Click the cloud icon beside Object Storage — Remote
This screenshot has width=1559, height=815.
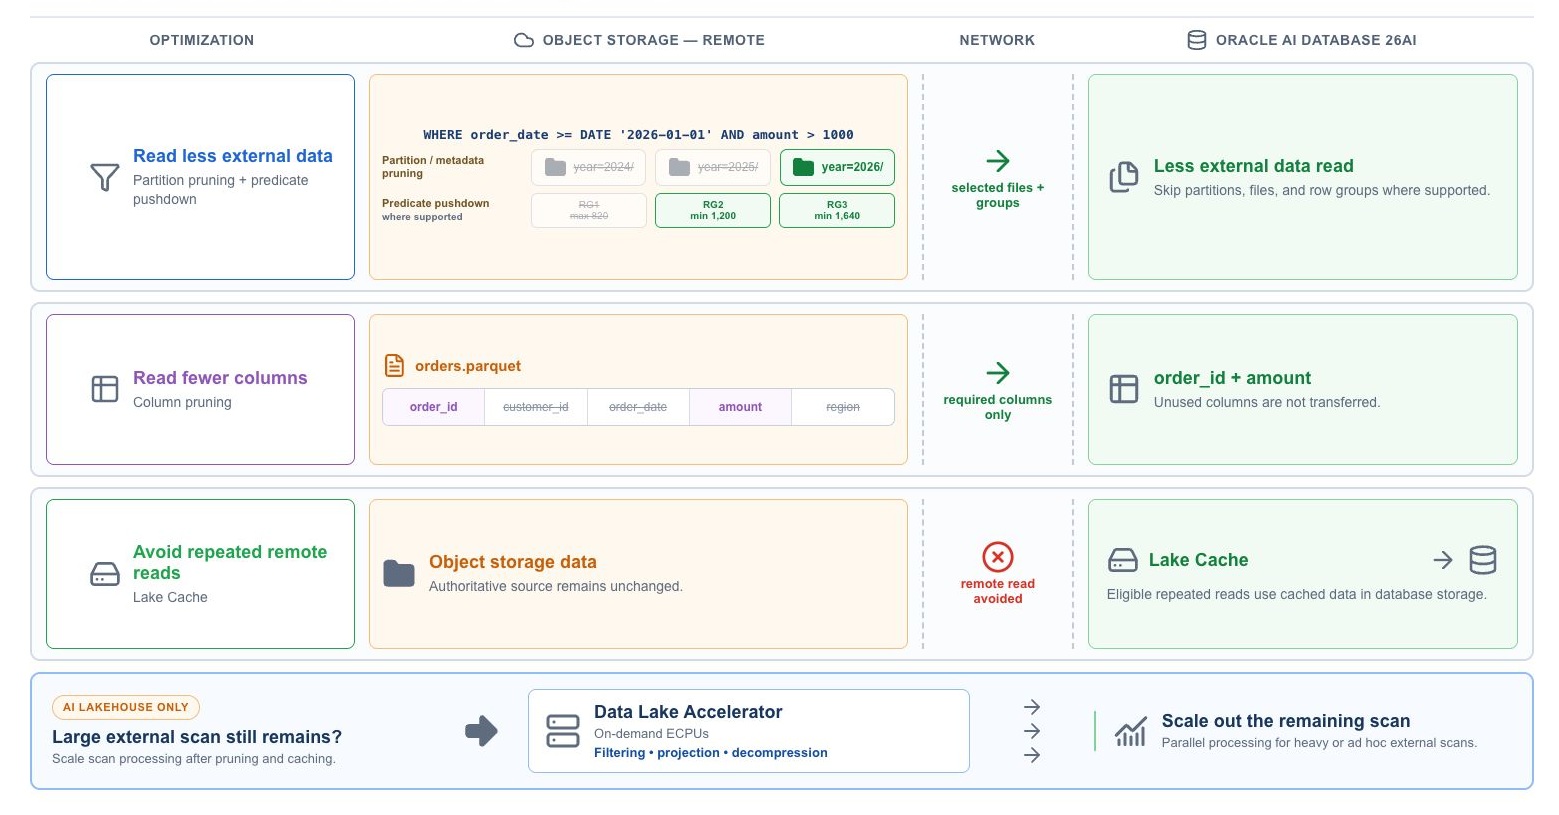523,40
